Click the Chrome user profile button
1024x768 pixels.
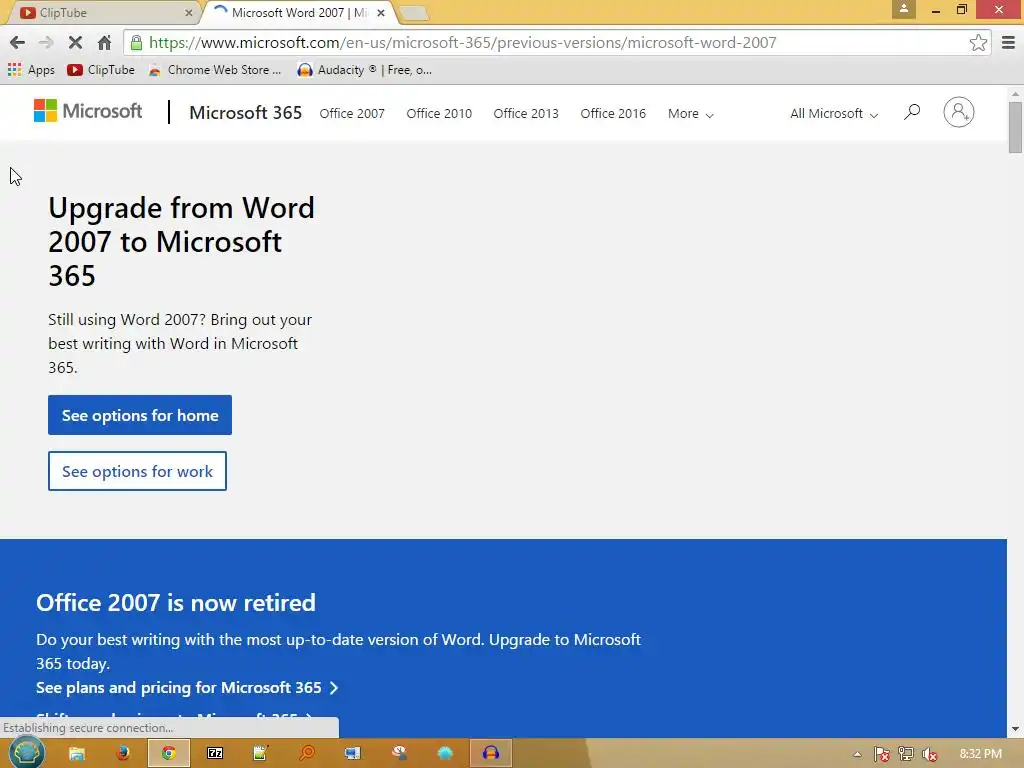[904, 9]
